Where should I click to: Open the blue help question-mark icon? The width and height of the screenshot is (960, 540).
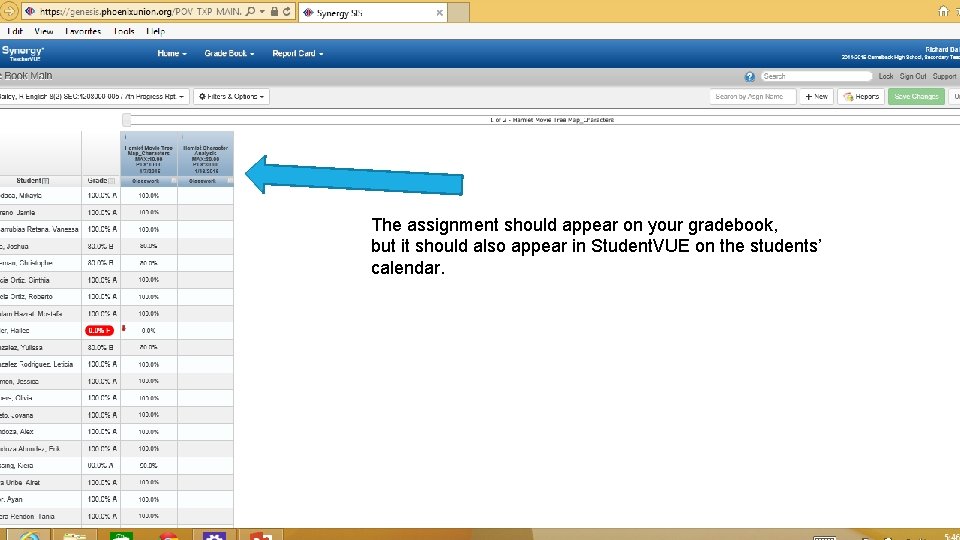pyautogui.click(x=749, y=77)
